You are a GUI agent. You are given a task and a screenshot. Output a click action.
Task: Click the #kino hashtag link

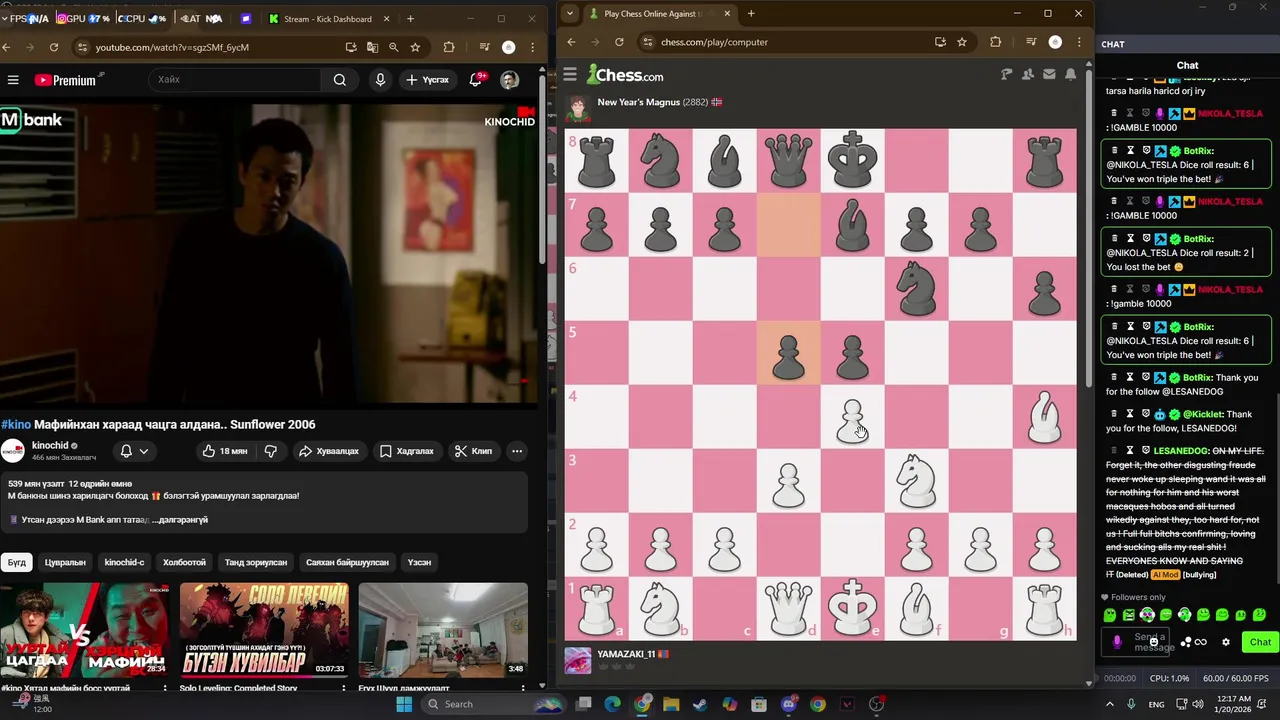16,424
